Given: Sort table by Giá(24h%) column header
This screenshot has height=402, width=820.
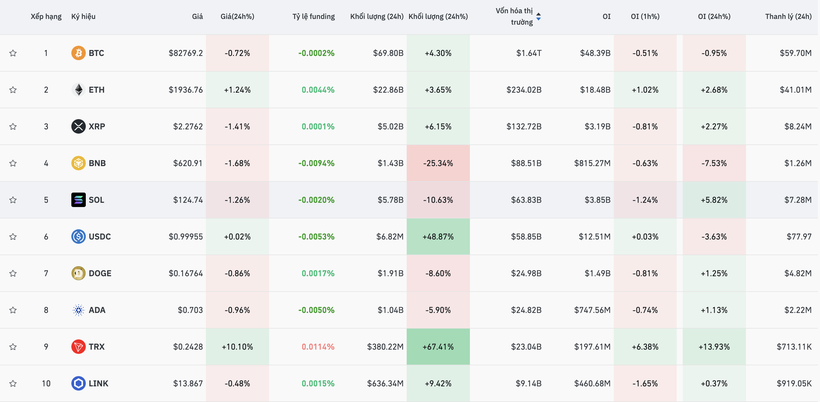Looking at the screenshot, I should [237, 17].
